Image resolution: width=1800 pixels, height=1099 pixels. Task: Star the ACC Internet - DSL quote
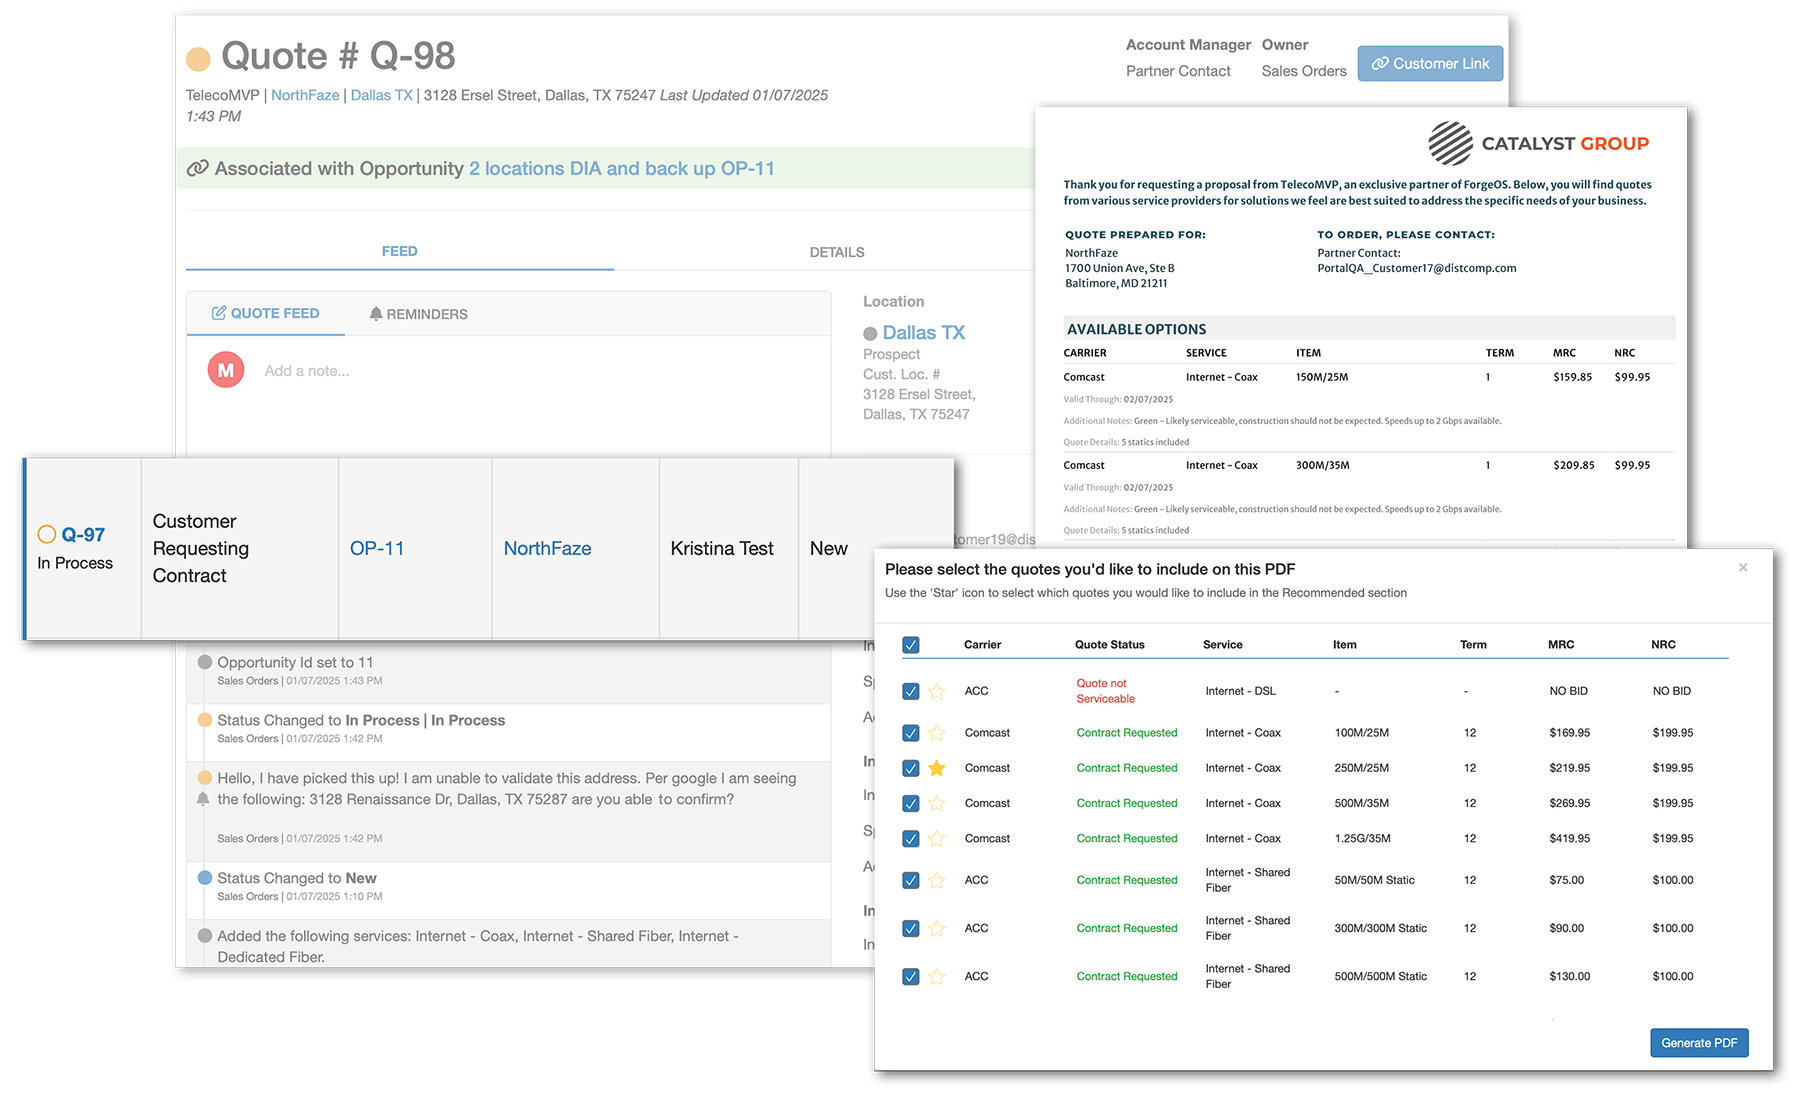coord(937,691)
